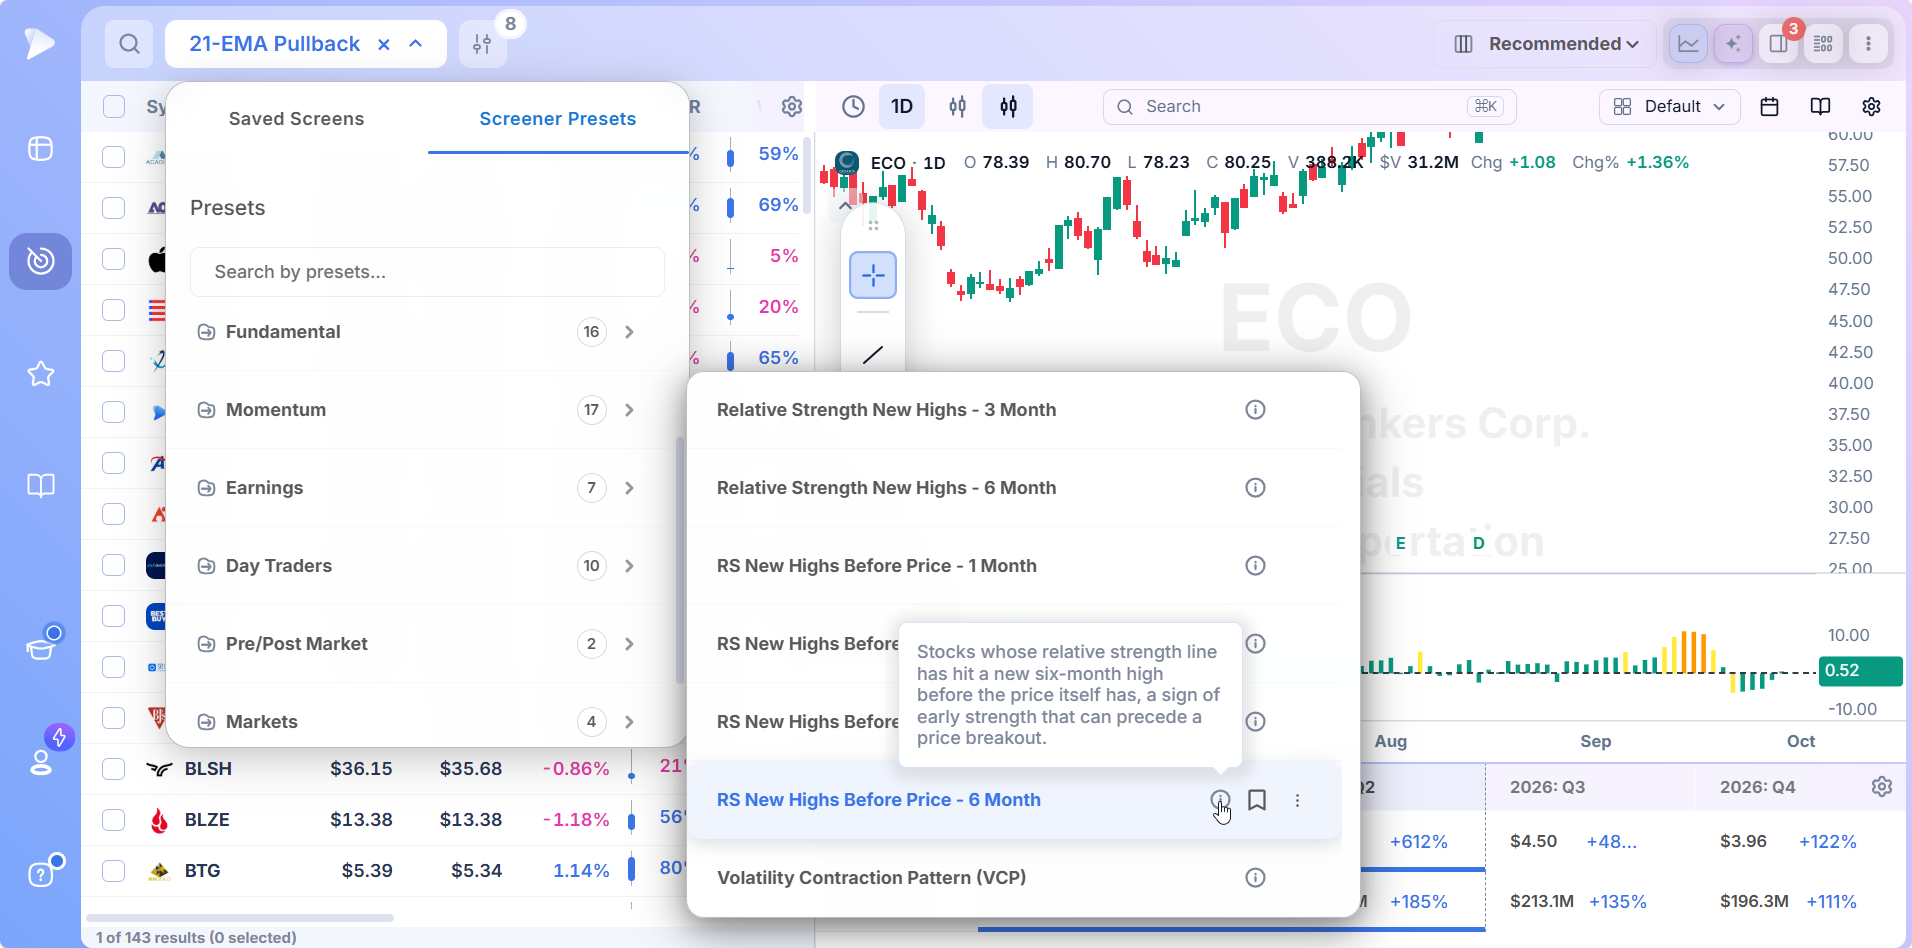Select the 1D timeframe button
Image resolution: width=1912 pixels, height=948 pixels.
902,107
